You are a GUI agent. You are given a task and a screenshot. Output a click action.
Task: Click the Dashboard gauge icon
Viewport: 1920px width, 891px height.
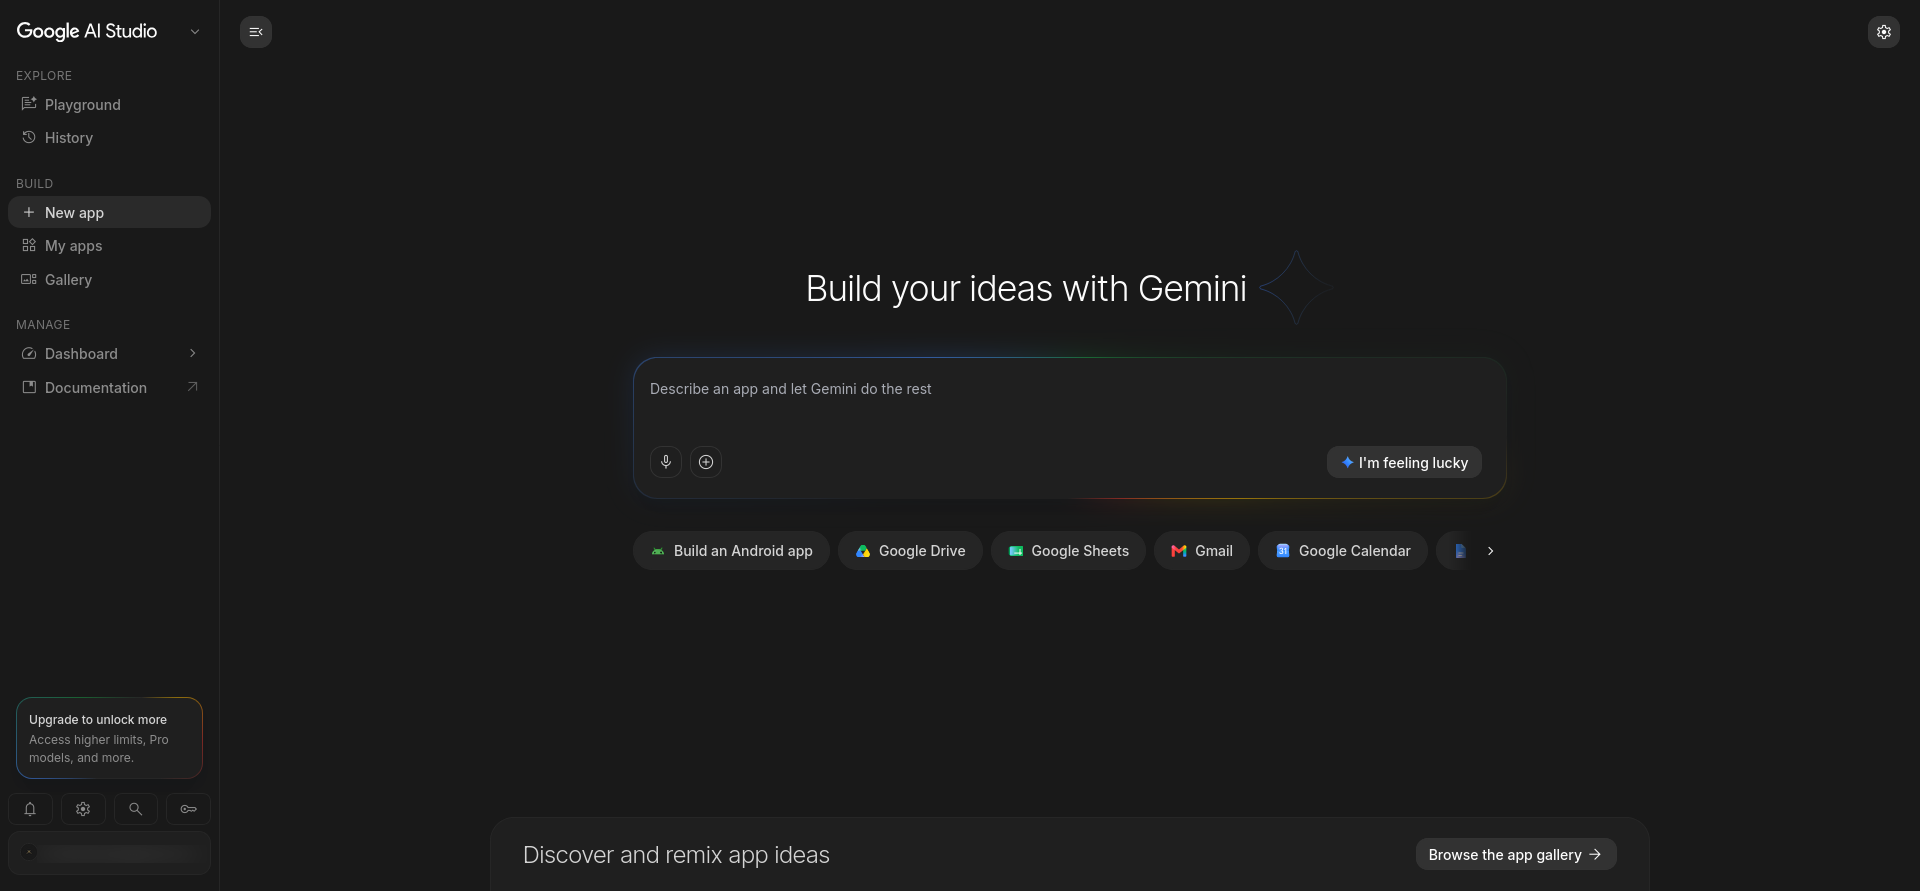[x=29, y=353]
